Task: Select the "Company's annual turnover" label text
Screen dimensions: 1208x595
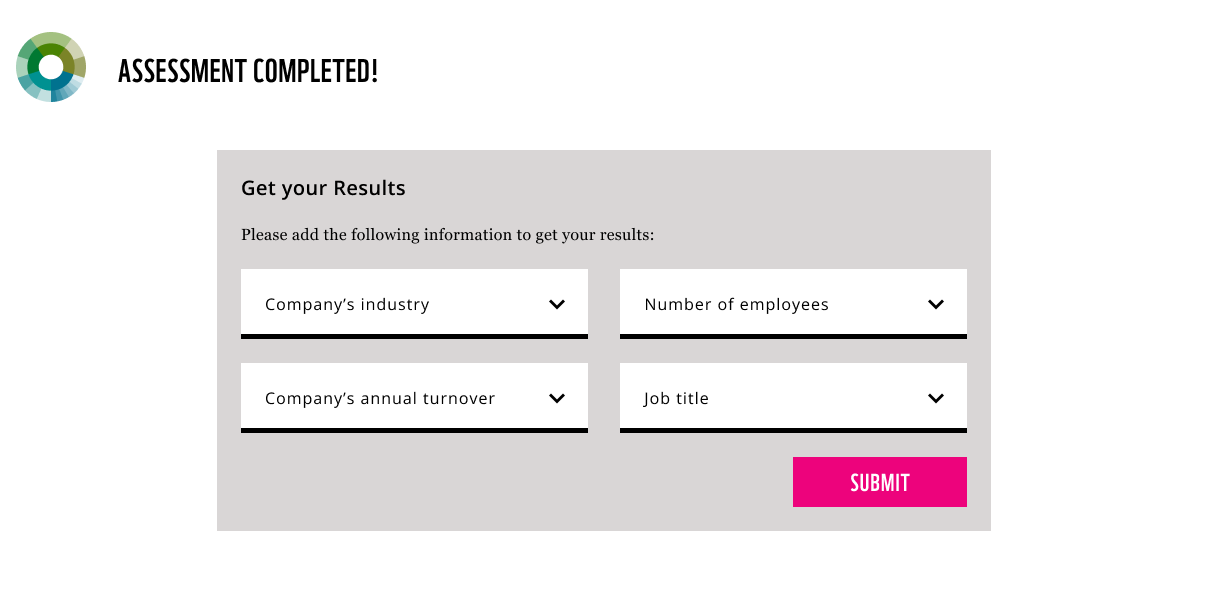Action: pos(380,398)
